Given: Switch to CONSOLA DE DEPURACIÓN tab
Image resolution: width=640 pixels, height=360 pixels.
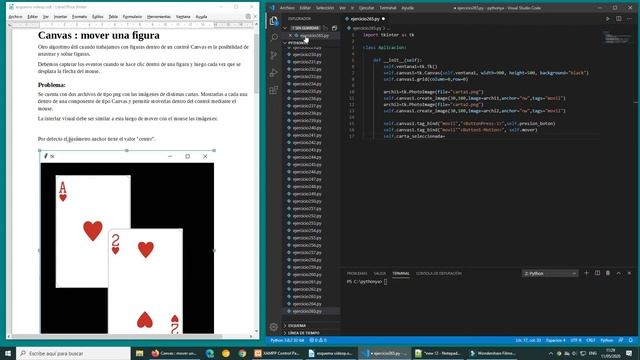Looking at the screenshot, I should point(439,273).
